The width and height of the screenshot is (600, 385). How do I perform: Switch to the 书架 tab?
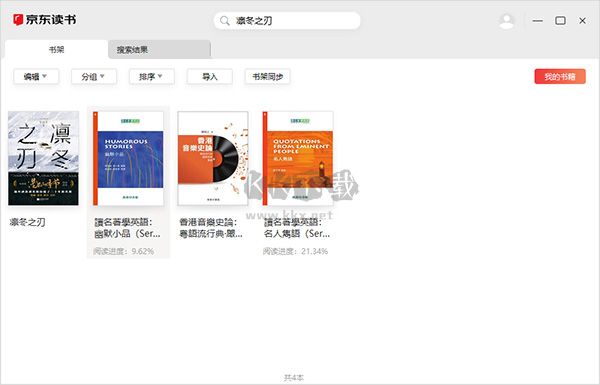[56, 49]
